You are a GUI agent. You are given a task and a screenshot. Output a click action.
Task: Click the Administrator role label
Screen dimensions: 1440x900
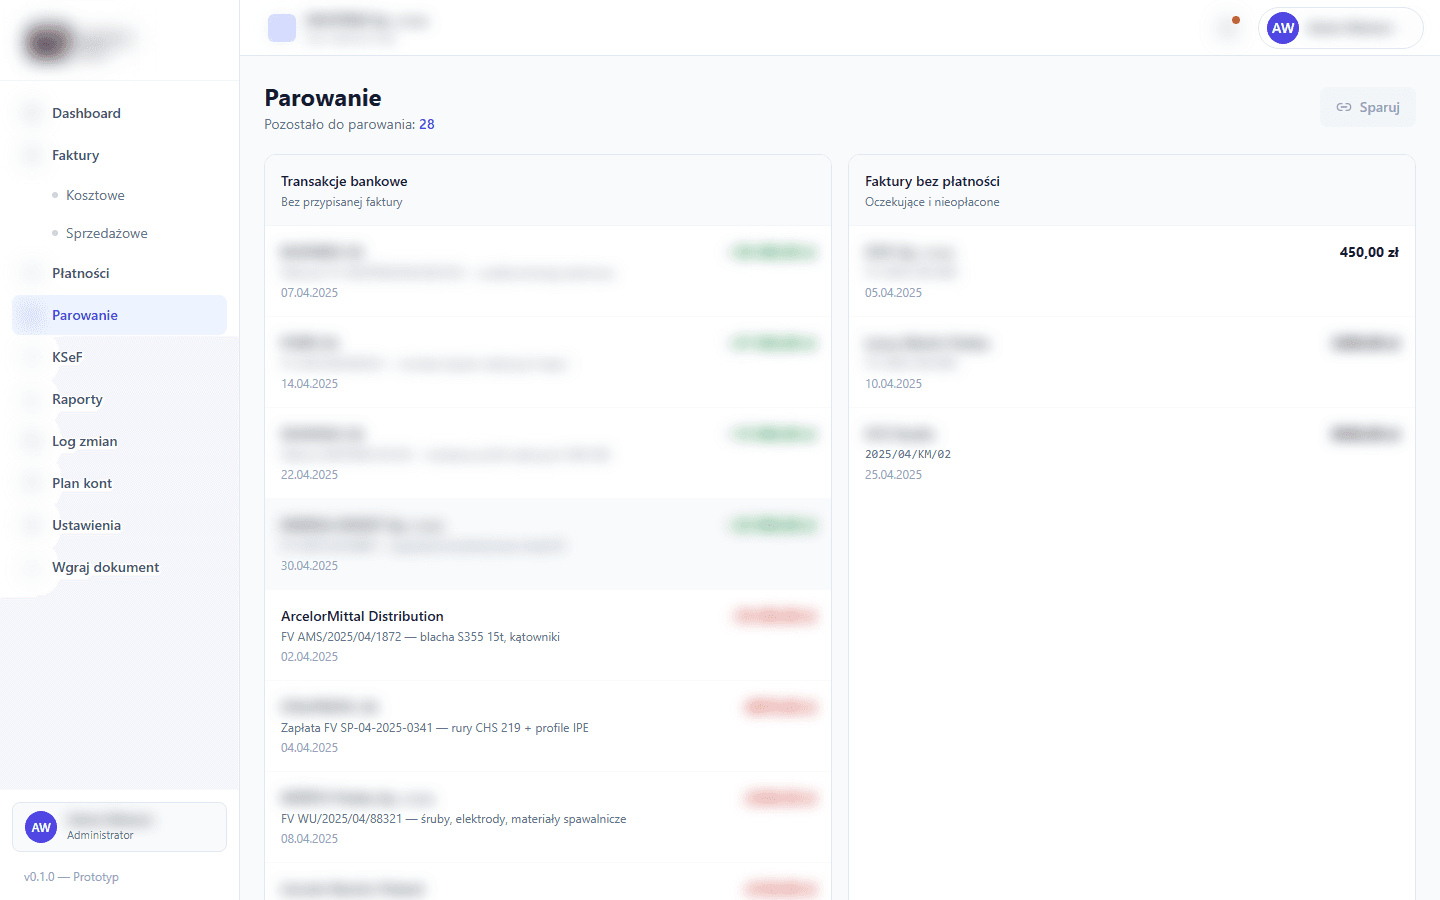point(100,835)
